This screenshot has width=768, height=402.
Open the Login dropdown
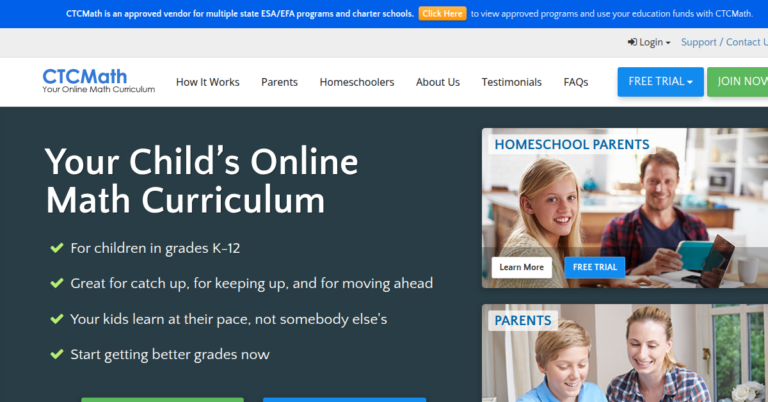649,42
